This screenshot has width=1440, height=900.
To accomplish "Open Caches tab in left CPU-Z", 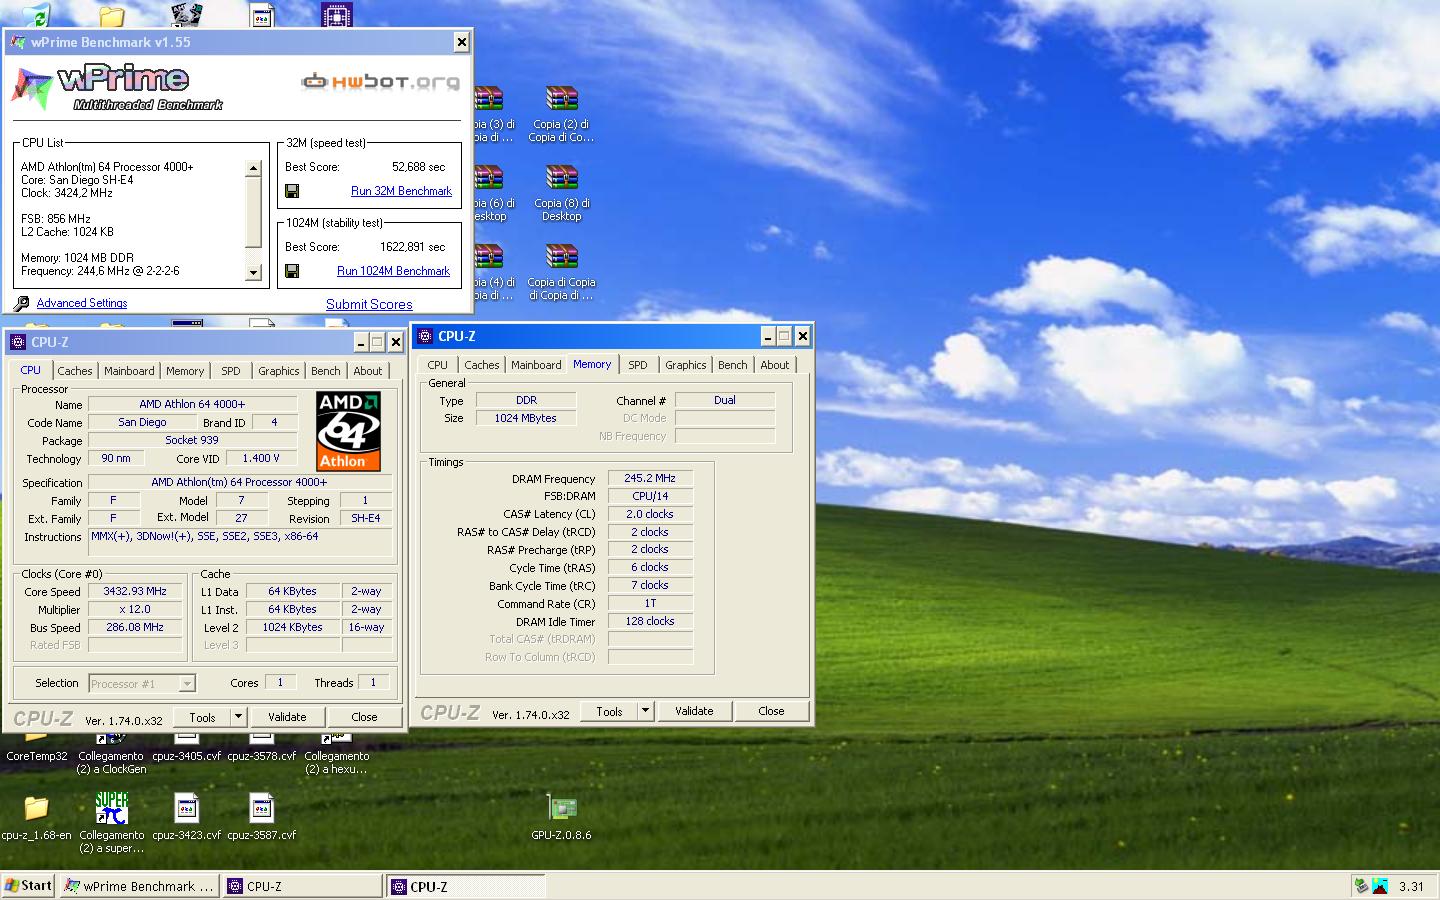I will click(74, 371).
